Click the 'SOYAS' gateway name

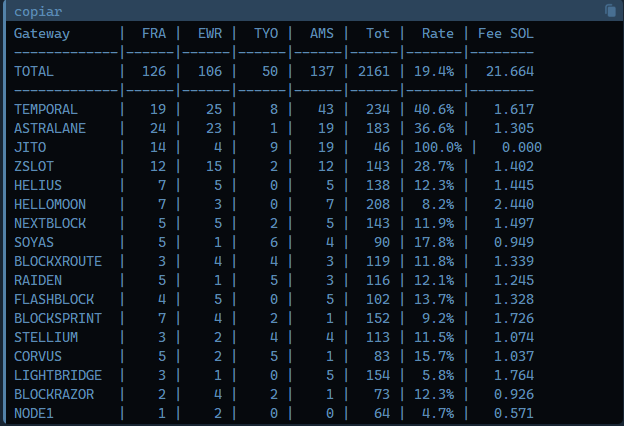coord(34,242)
